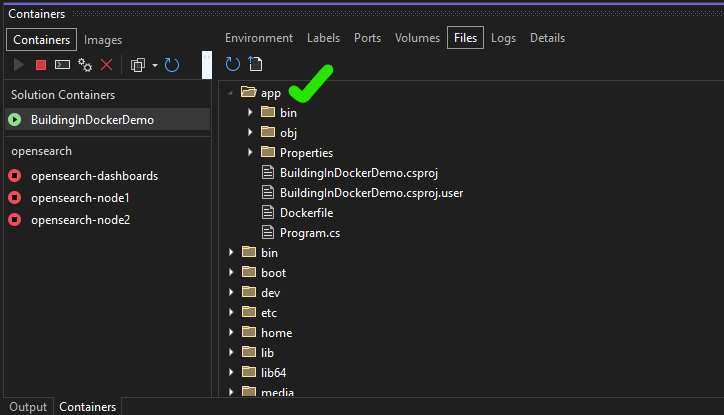Screen dimensions: 724x415
Task: Open the Environment tab
Action: point(259,38)
